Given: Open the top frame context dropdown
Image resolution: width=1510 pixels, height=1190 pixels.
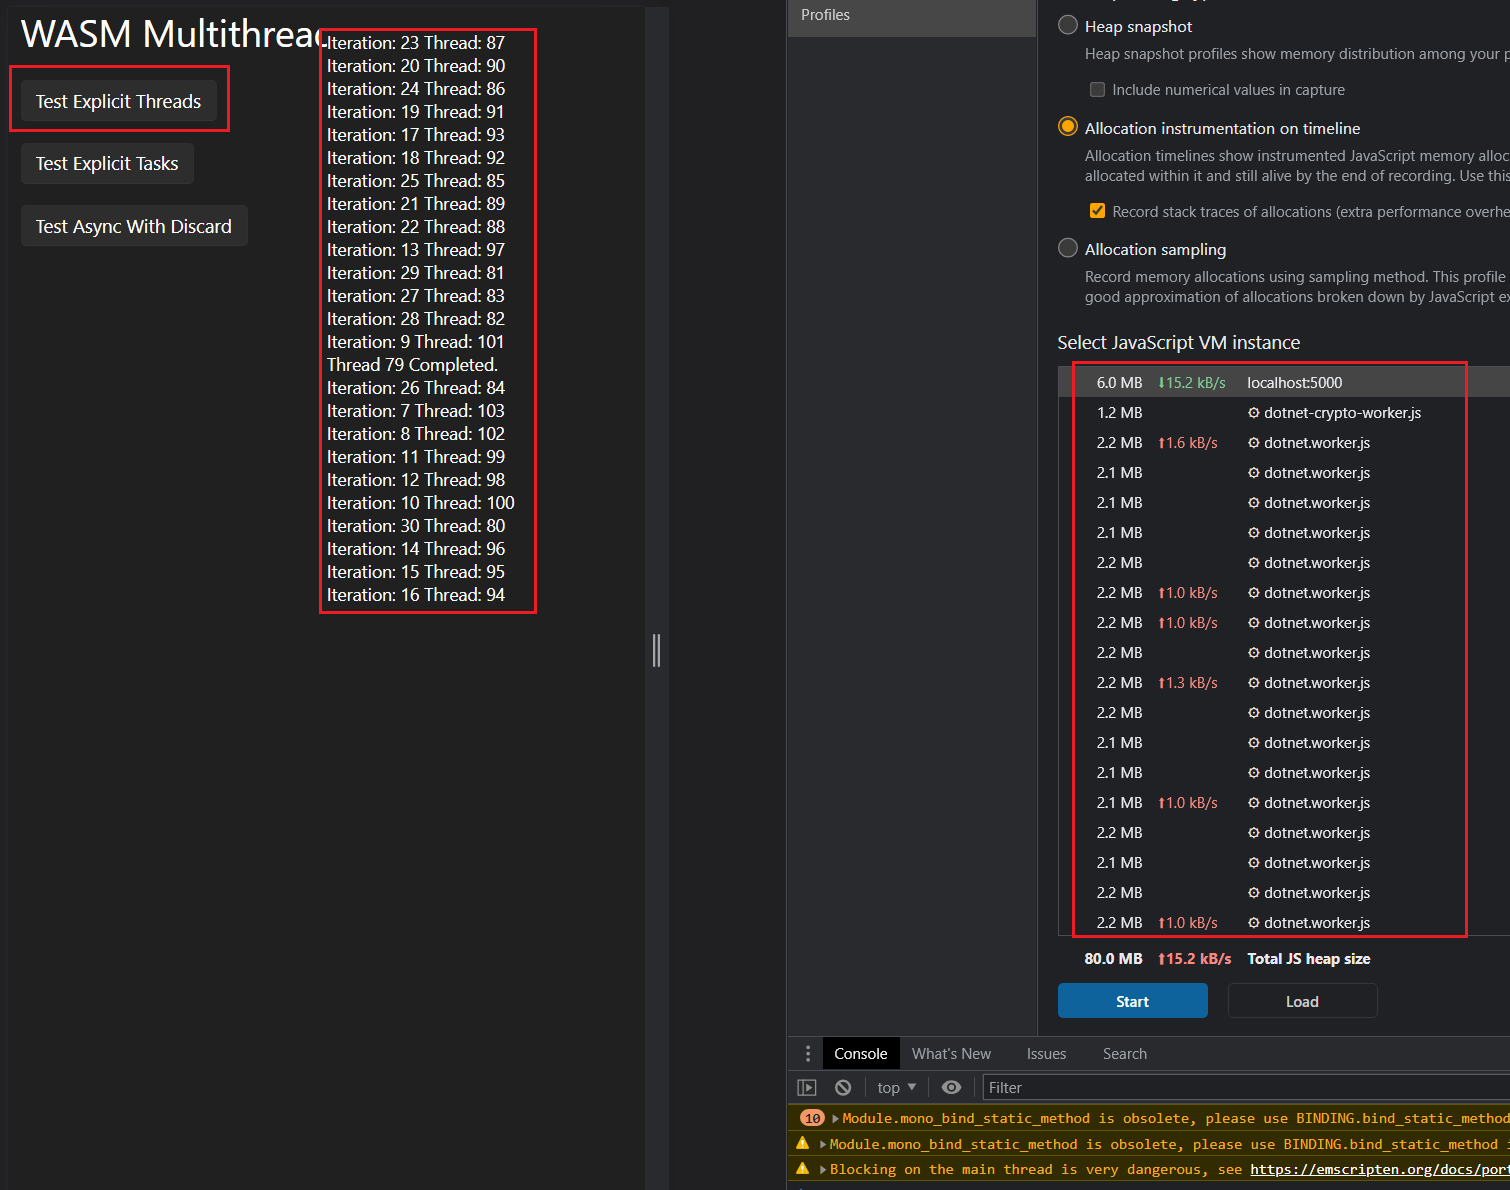Looking at the screenshot, I should [x=895, y=1087].
